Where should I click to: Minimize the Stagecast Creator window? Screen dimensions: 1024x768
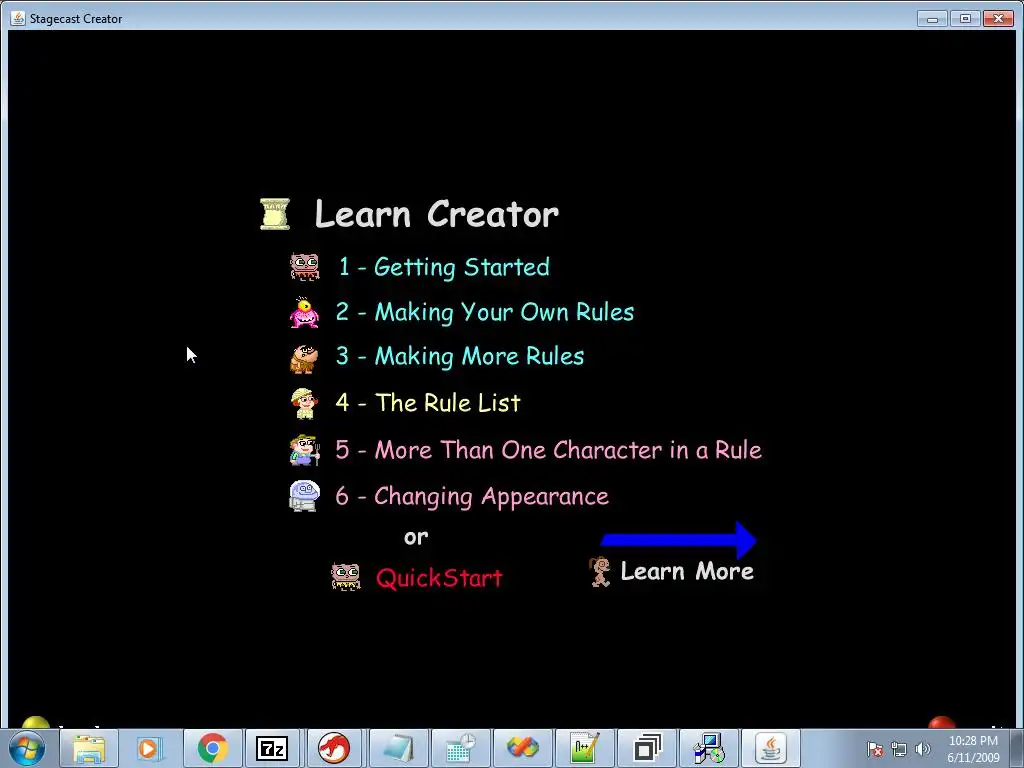[932, 18]
